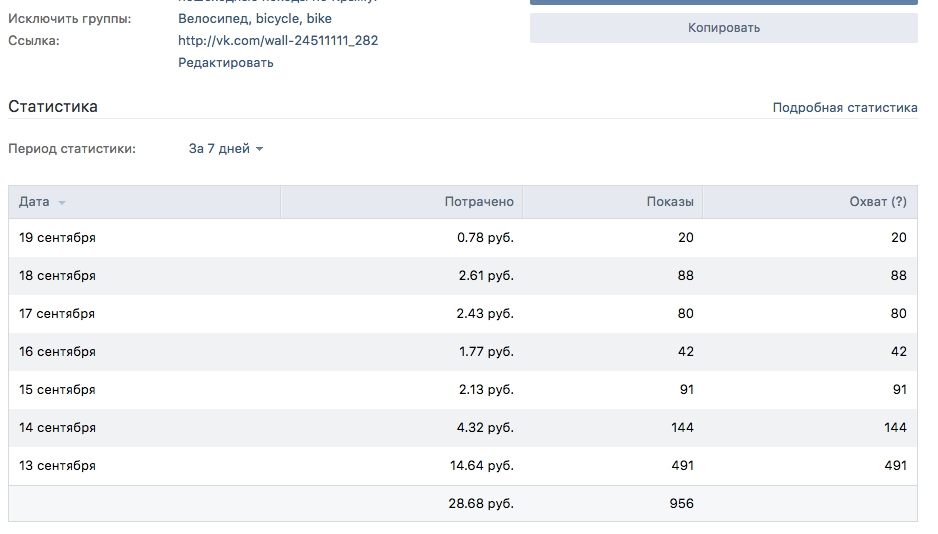This screenshot has width=938, height=534.
Task: Open the За 7 дней period dropdown
Action: click(x=226, y=149)
